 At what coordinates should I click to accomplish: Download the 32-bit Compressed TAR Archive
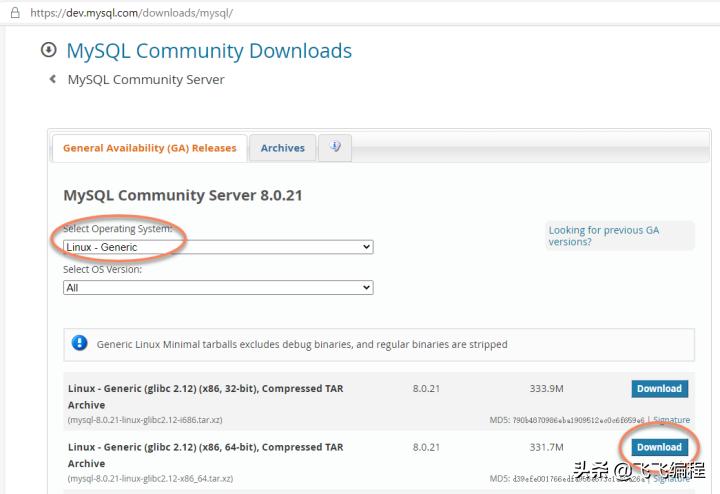659,388
